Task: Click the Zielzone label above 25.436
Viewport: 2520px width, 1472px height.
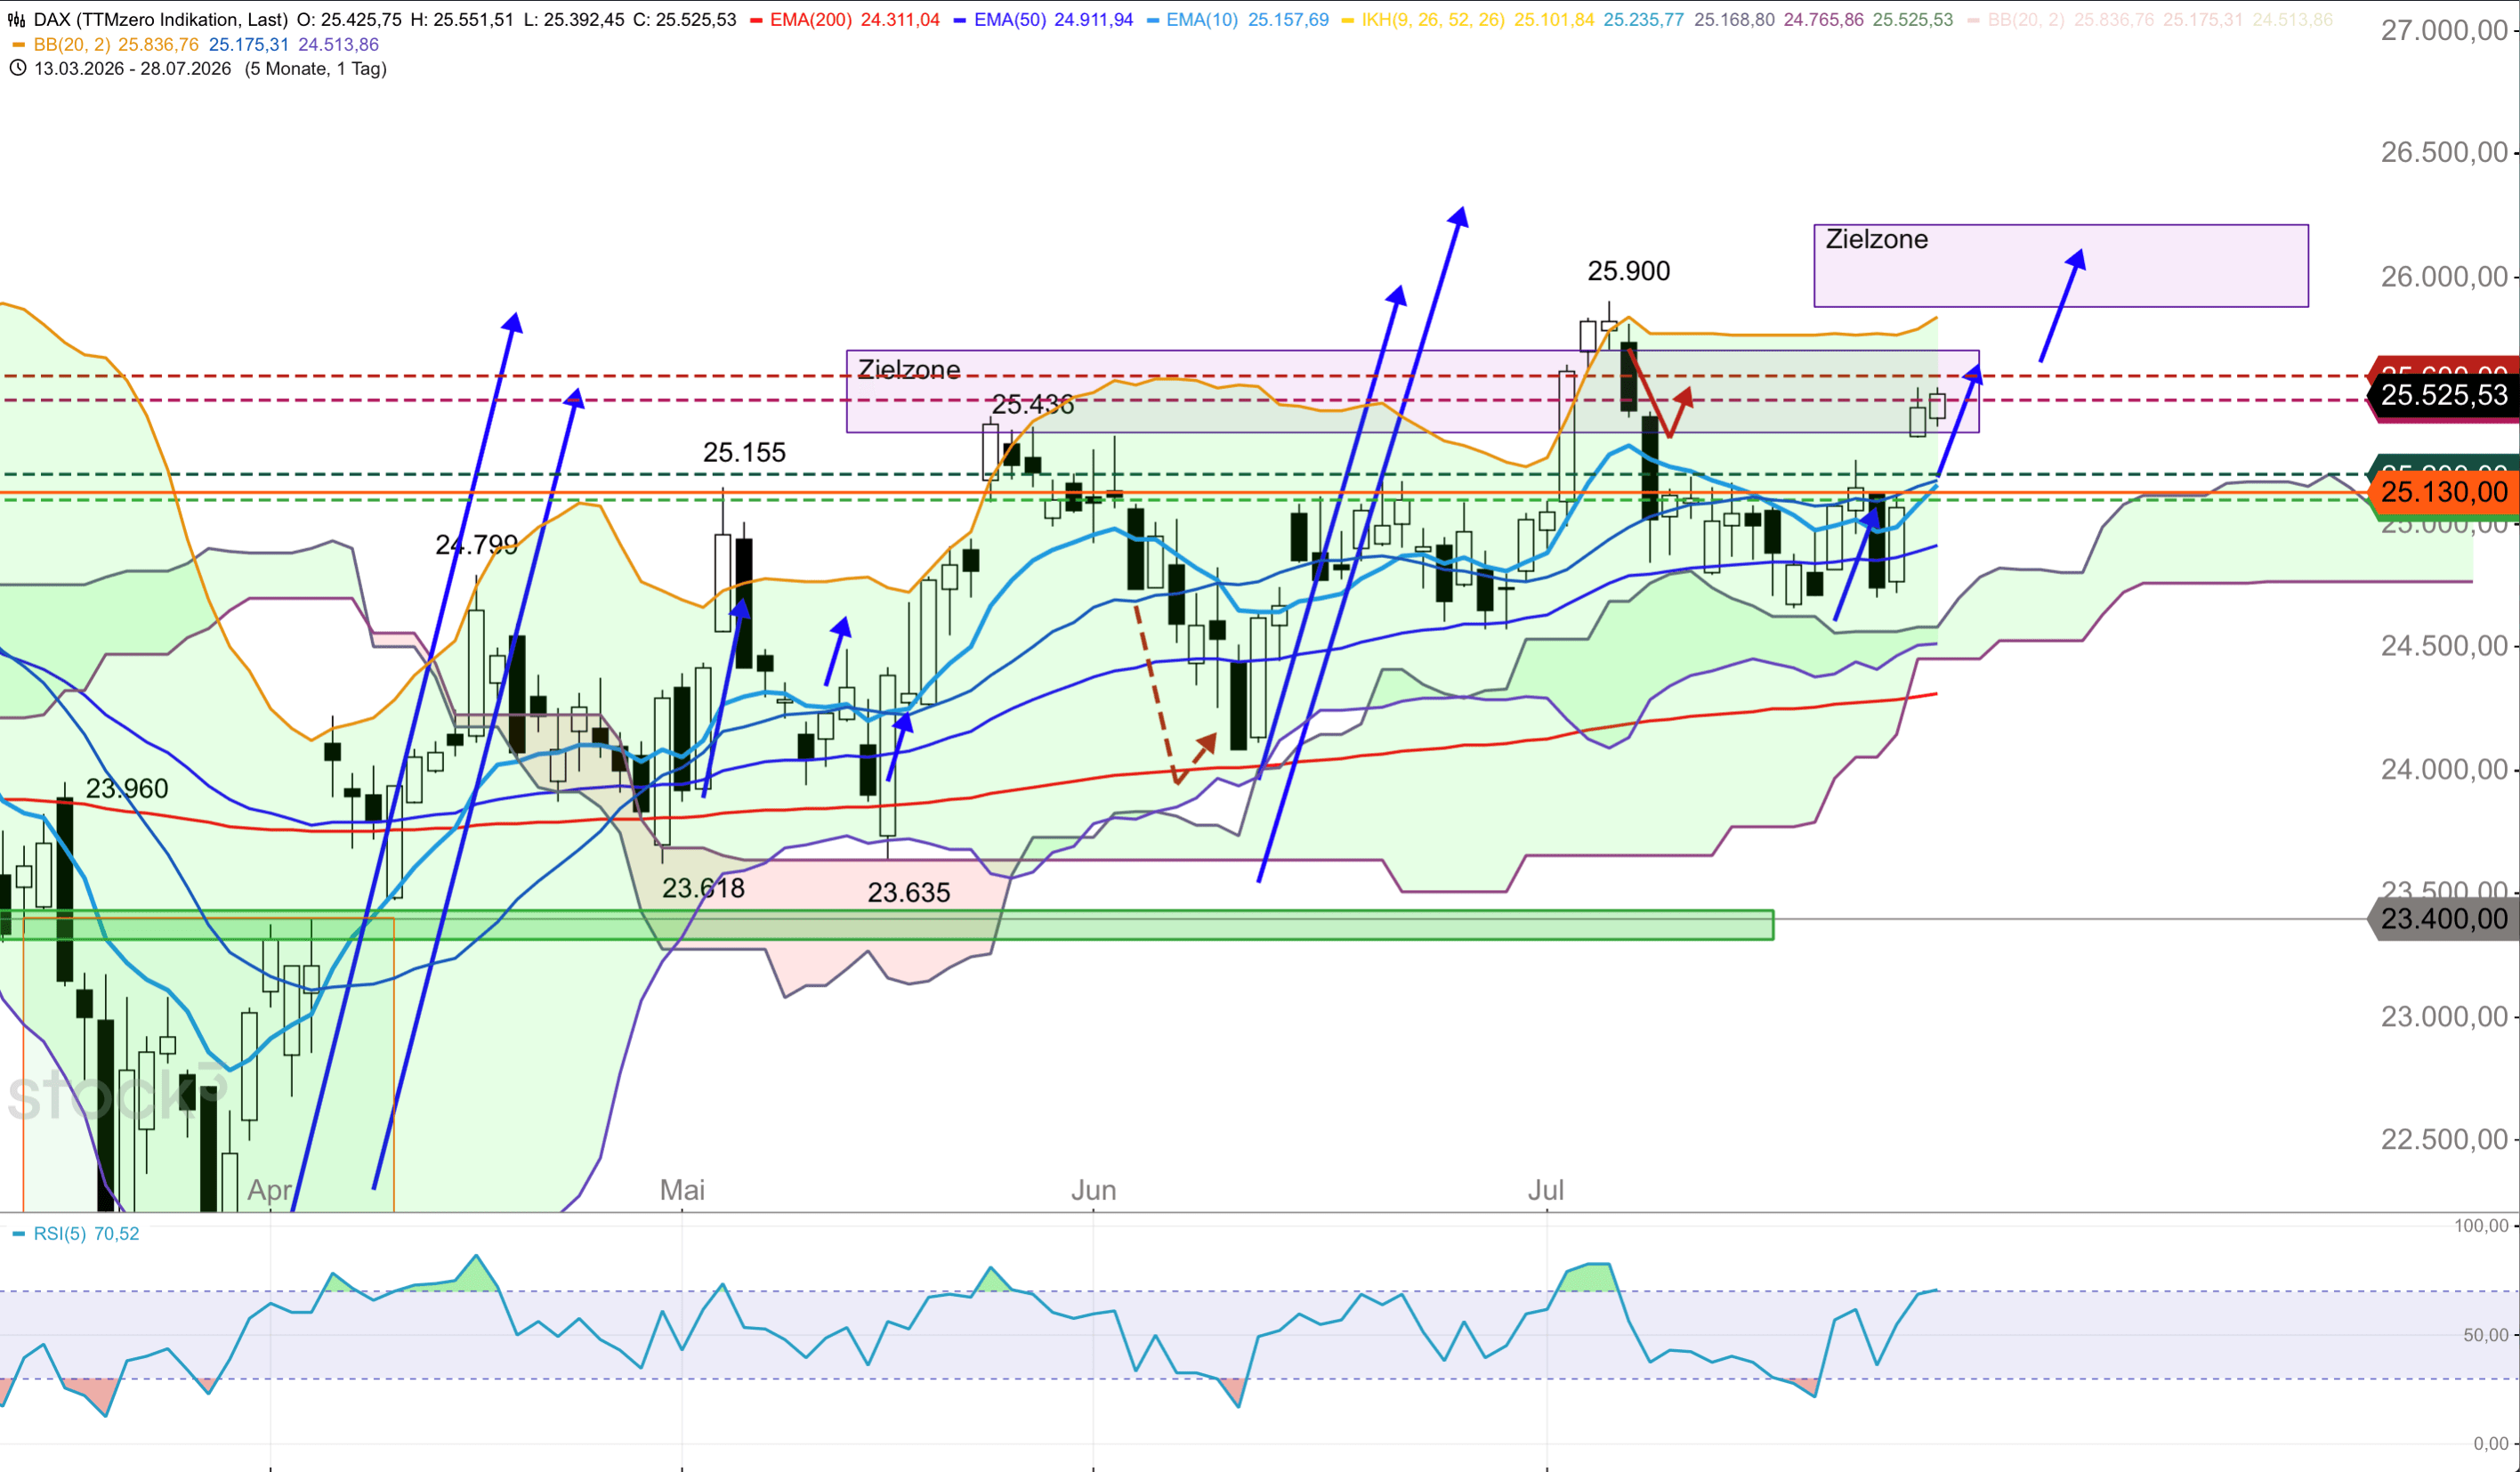Action: 908,370
